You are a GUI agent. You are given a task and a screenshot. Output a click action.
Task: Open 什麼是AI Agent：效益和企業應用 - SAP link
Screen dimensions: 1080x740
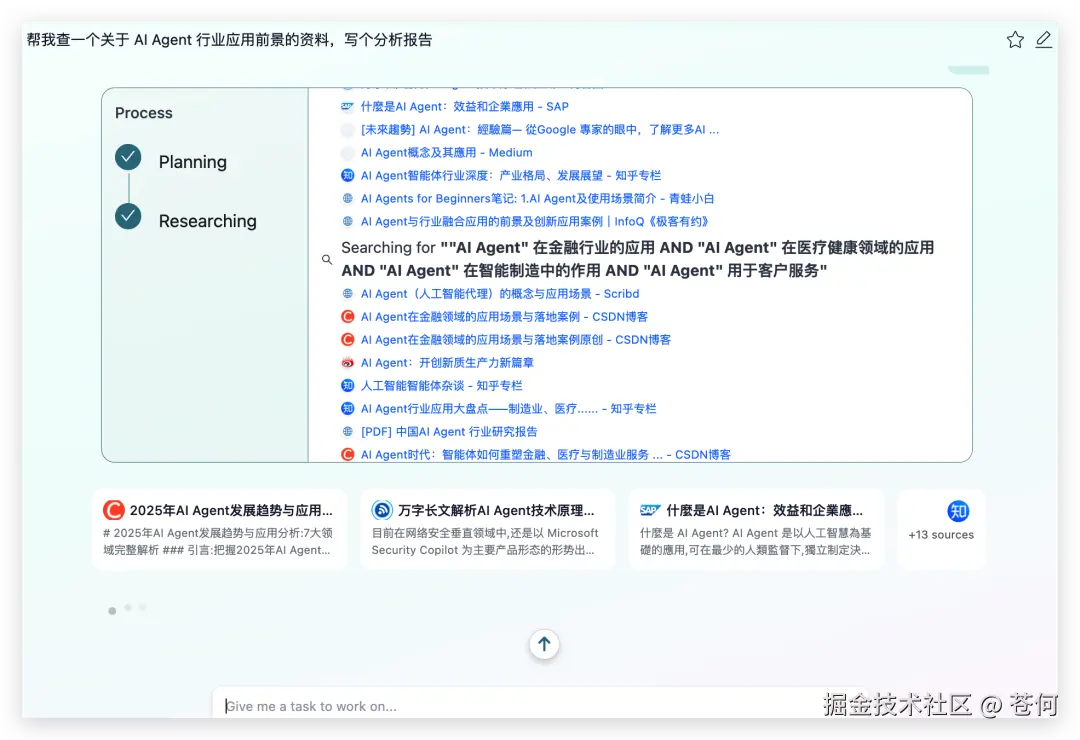pyautogui.click(x=465, y=106)
